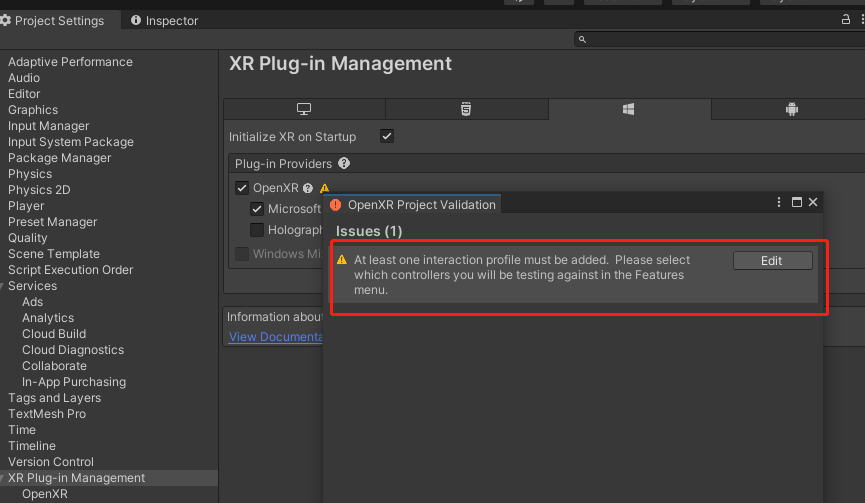
Task: Focus the settings search field
Action: (719, 39)
